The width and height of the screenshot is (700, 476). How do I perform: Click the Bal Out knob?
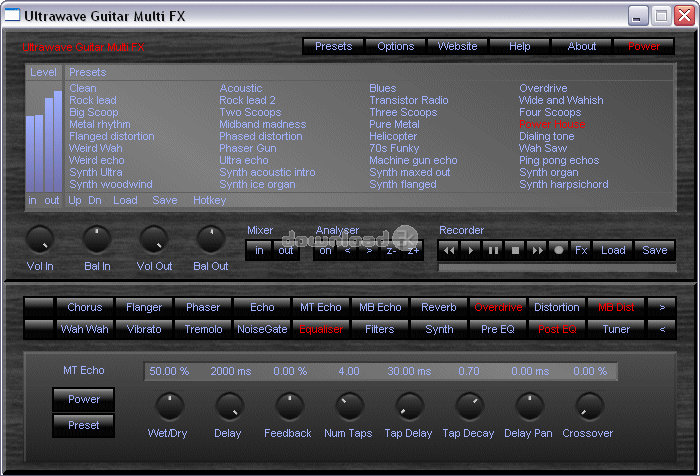coord(211,239)
